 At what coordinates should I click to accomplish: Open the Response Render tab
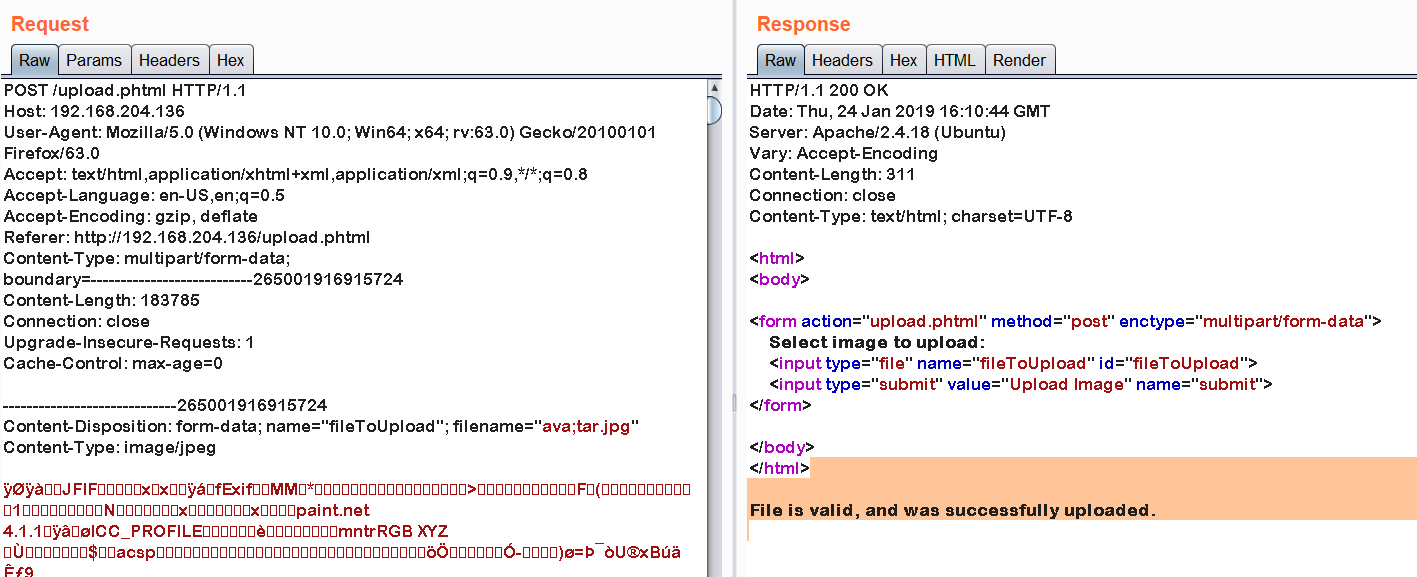pos(1020,60)
